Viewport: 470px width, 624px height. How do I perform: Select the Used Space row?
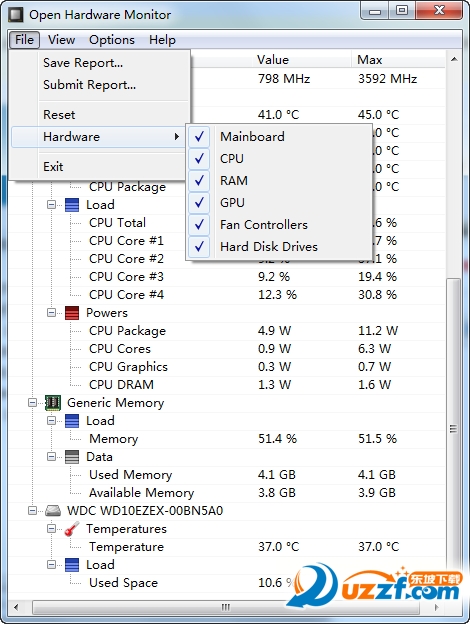[227, 583]
